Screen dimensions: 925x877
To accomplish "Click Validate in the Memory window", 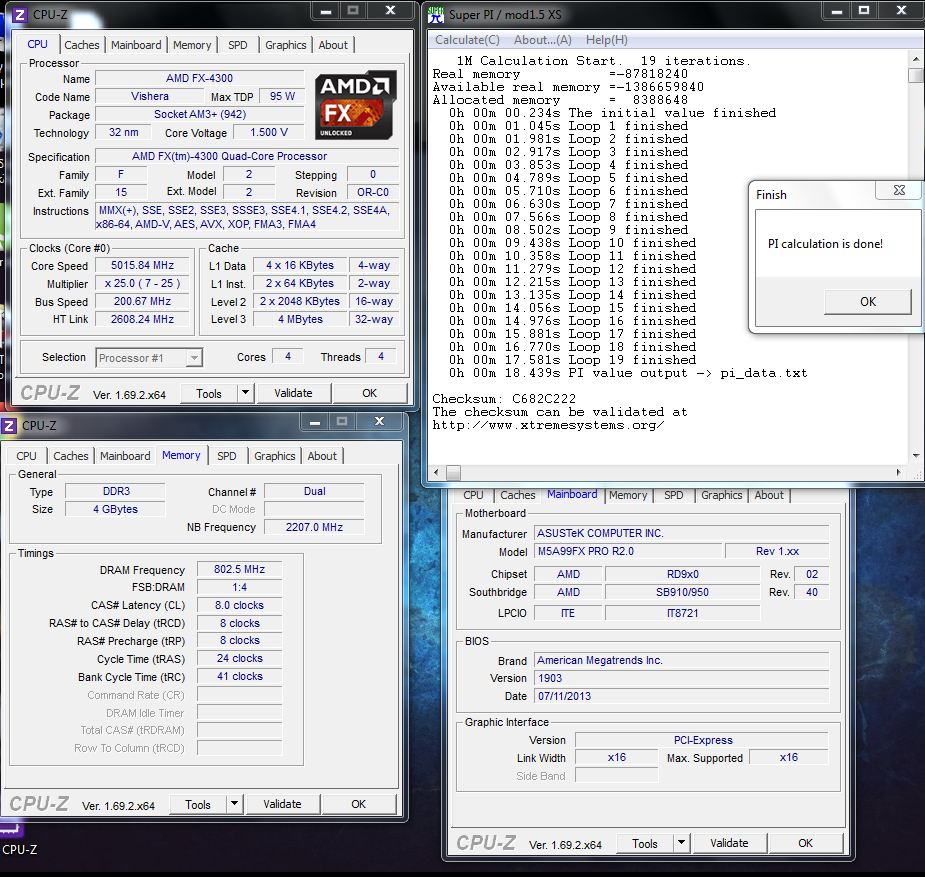I will 282,804.
